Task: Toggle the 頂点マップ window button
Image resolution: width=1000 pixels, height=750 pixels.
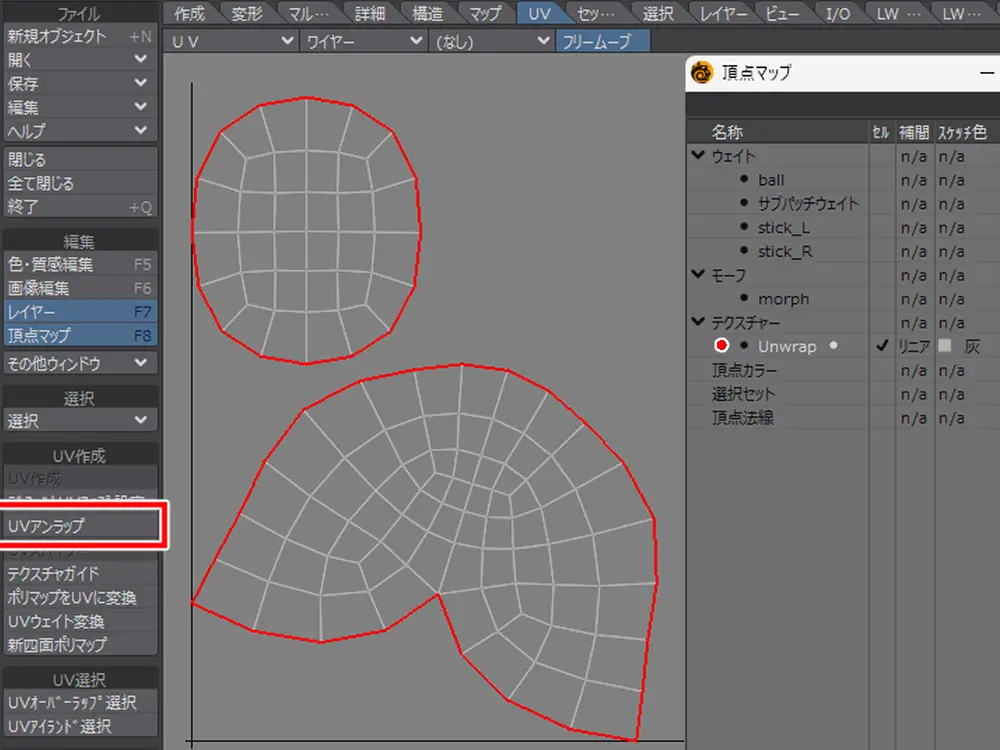Action: [80, 336]
